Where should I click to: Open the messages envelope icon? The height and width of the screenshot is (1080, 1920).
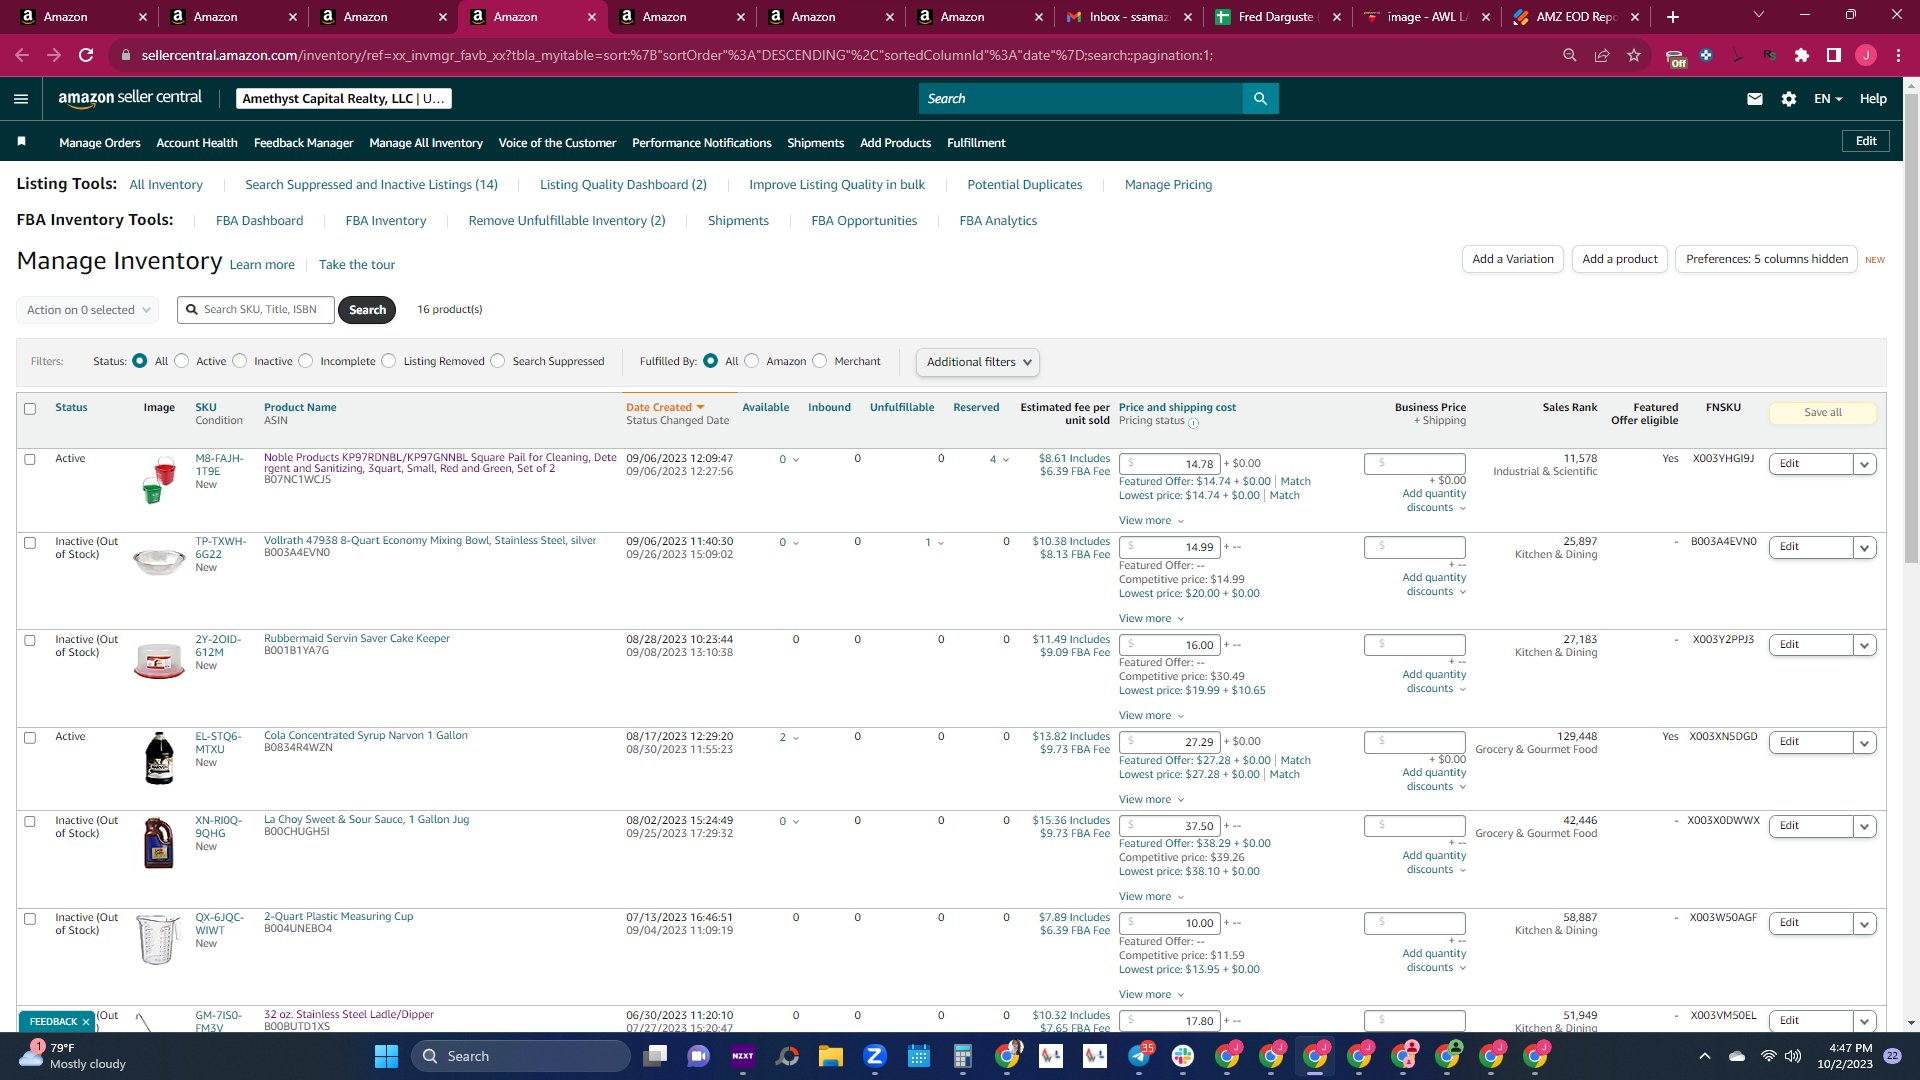(1755, 99)
